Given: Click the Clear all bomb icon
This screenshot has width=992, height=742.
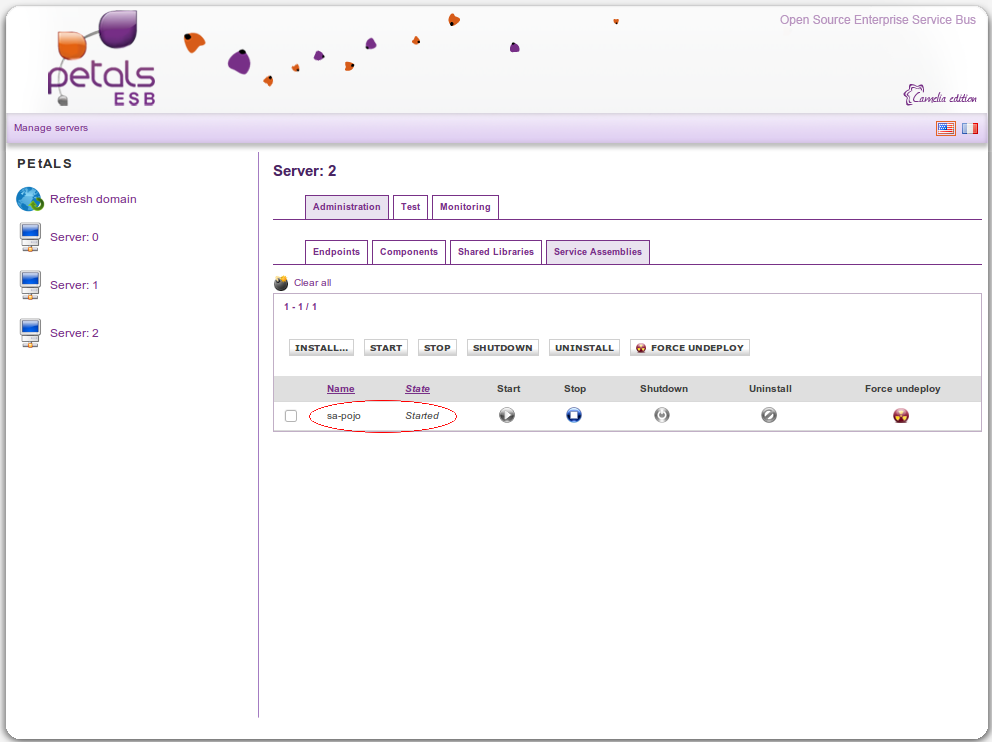Looking at the screenshot, I should (x=281, y=283).
